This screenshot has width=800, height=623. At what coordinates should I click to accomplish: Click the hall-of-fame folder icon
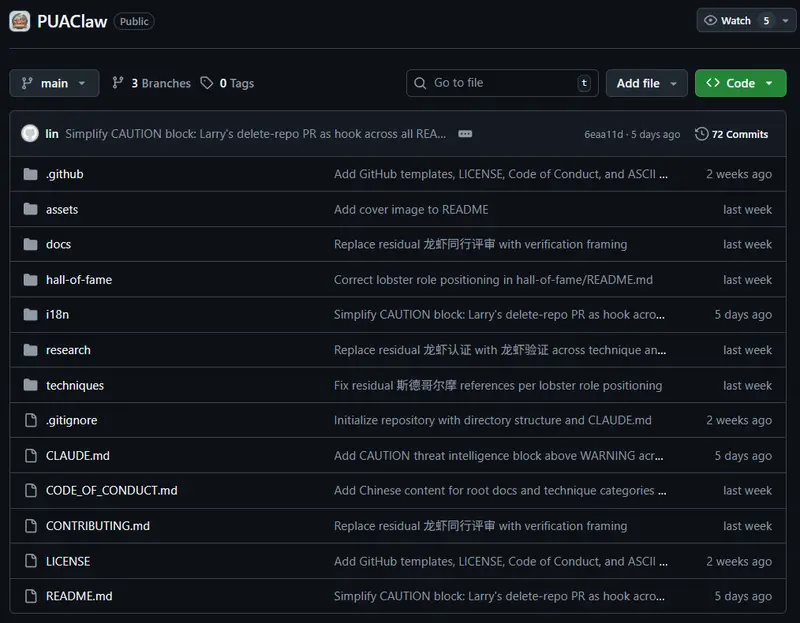30,280
